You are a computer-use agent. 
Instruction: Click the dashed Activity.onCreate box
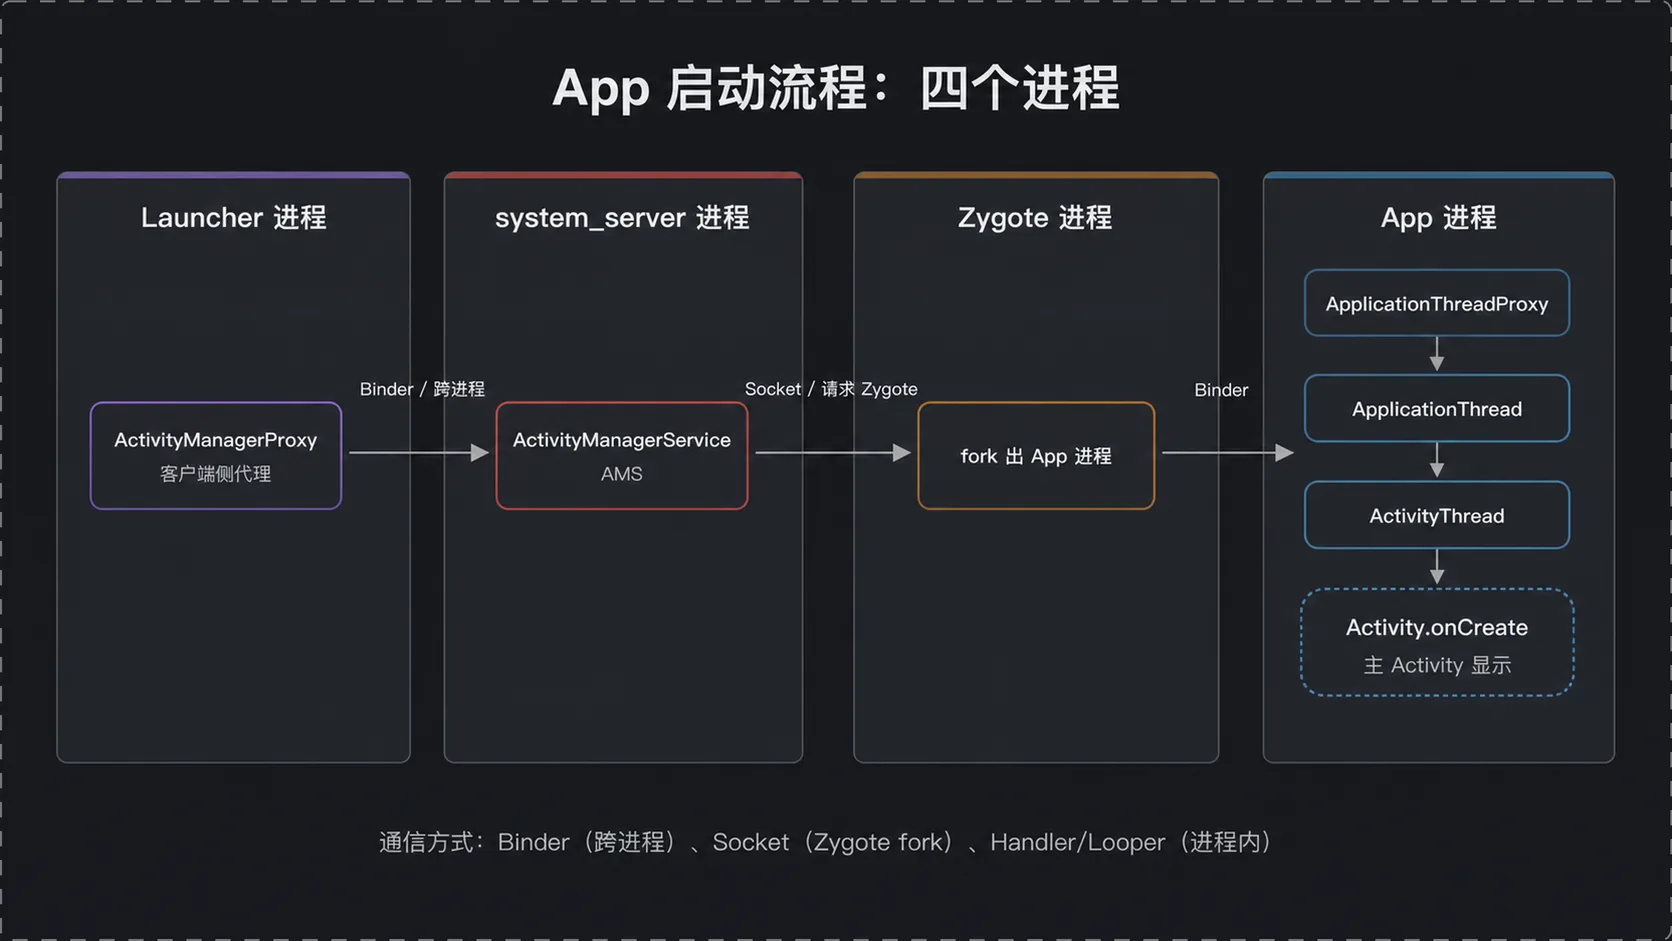pyautogui.click(x=1437, y=642)
